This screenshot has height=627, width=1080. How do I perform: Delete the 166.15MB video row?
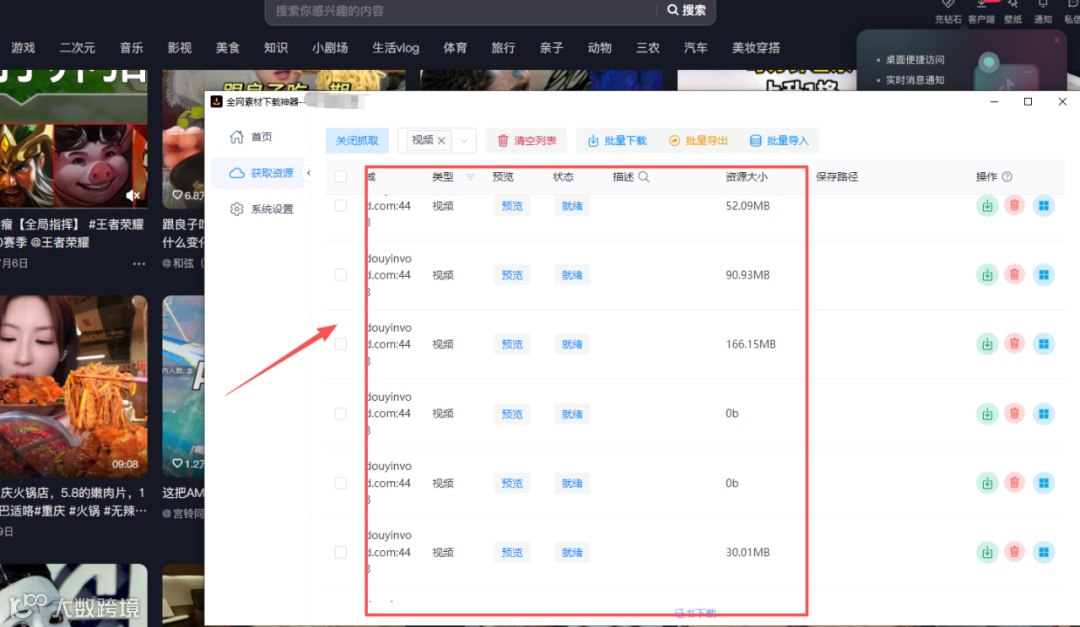pos(1015,344)
